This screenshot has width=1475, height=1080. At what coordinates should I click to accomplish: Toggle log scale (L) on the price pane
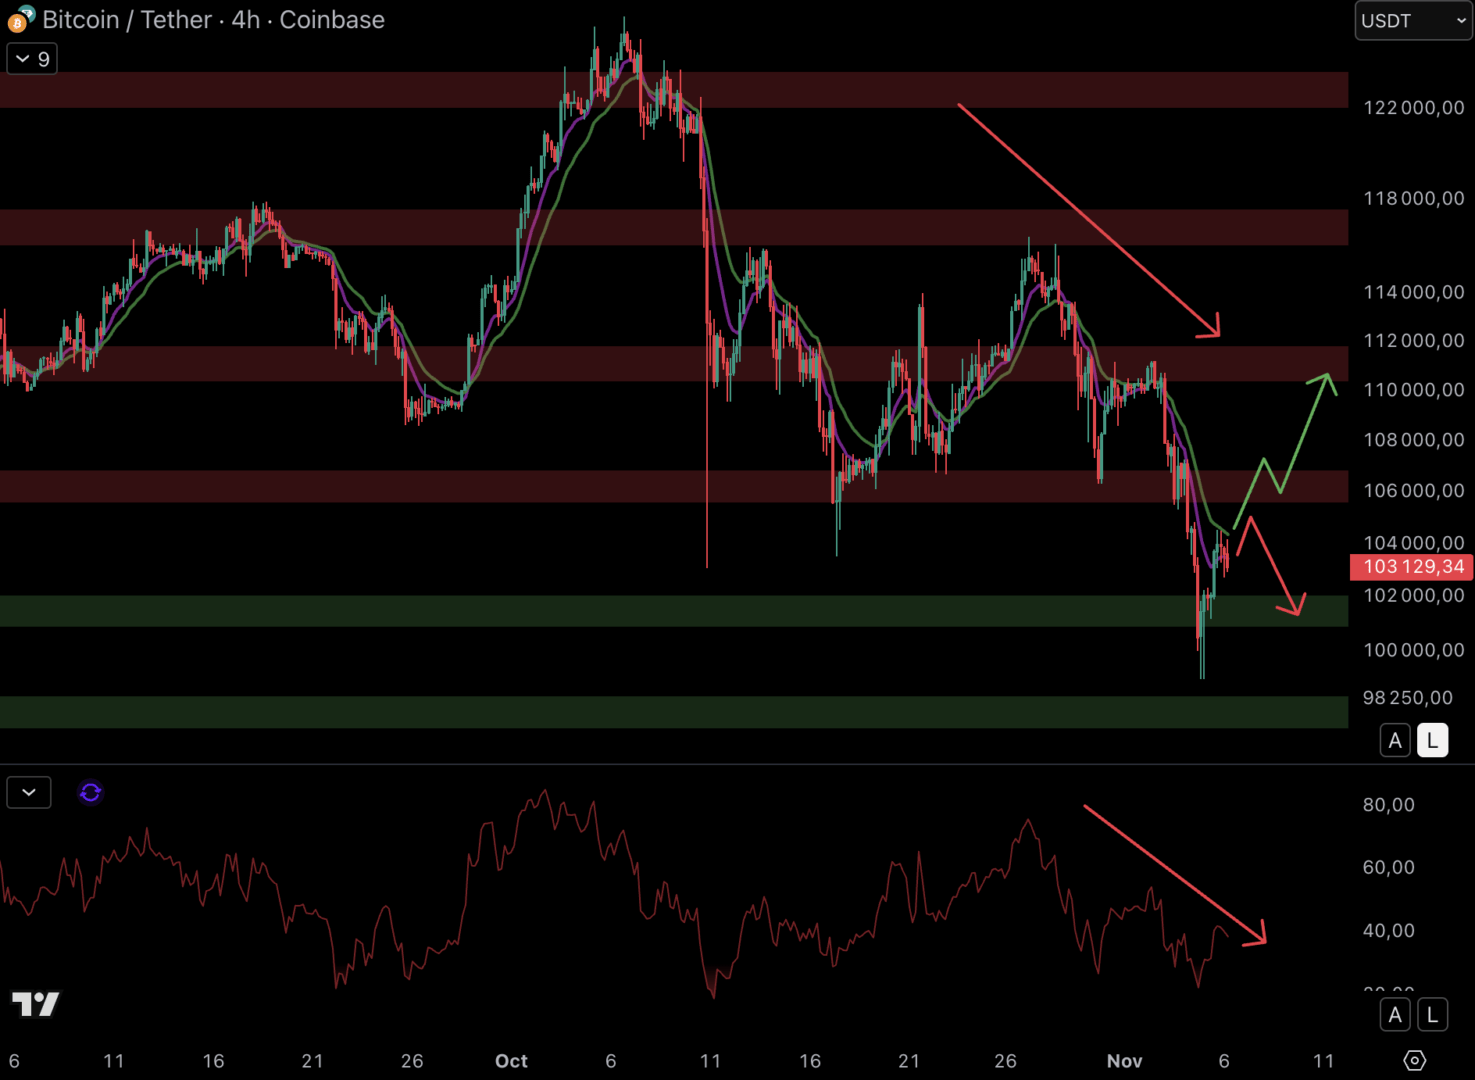[x=1432, y=741]
